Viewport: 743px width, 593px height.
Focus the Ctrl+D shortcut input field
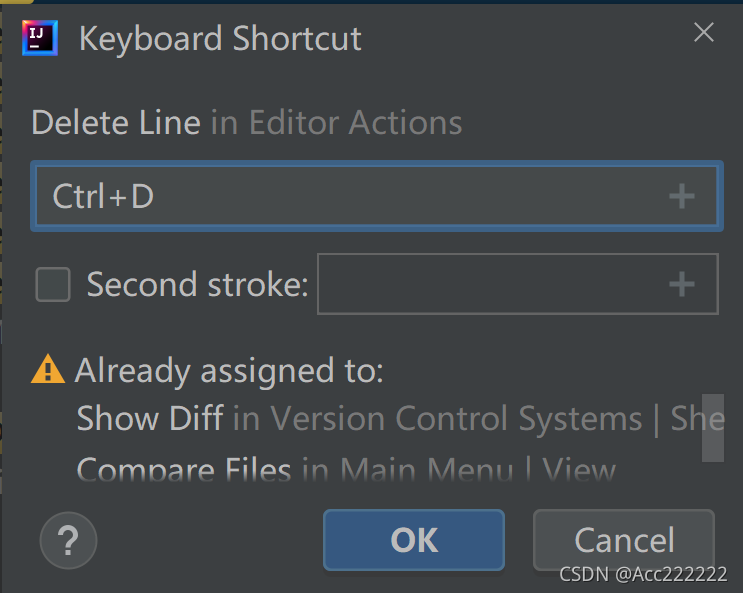click(377, 196)
